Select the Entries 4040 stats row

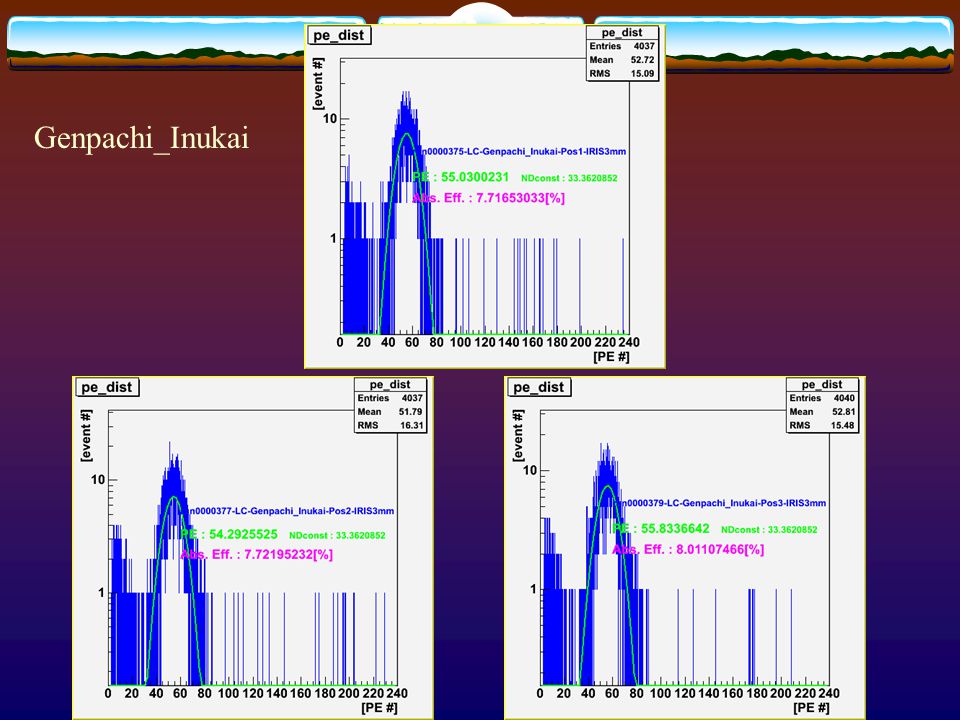pyautogui.click(x=822, y=398)
